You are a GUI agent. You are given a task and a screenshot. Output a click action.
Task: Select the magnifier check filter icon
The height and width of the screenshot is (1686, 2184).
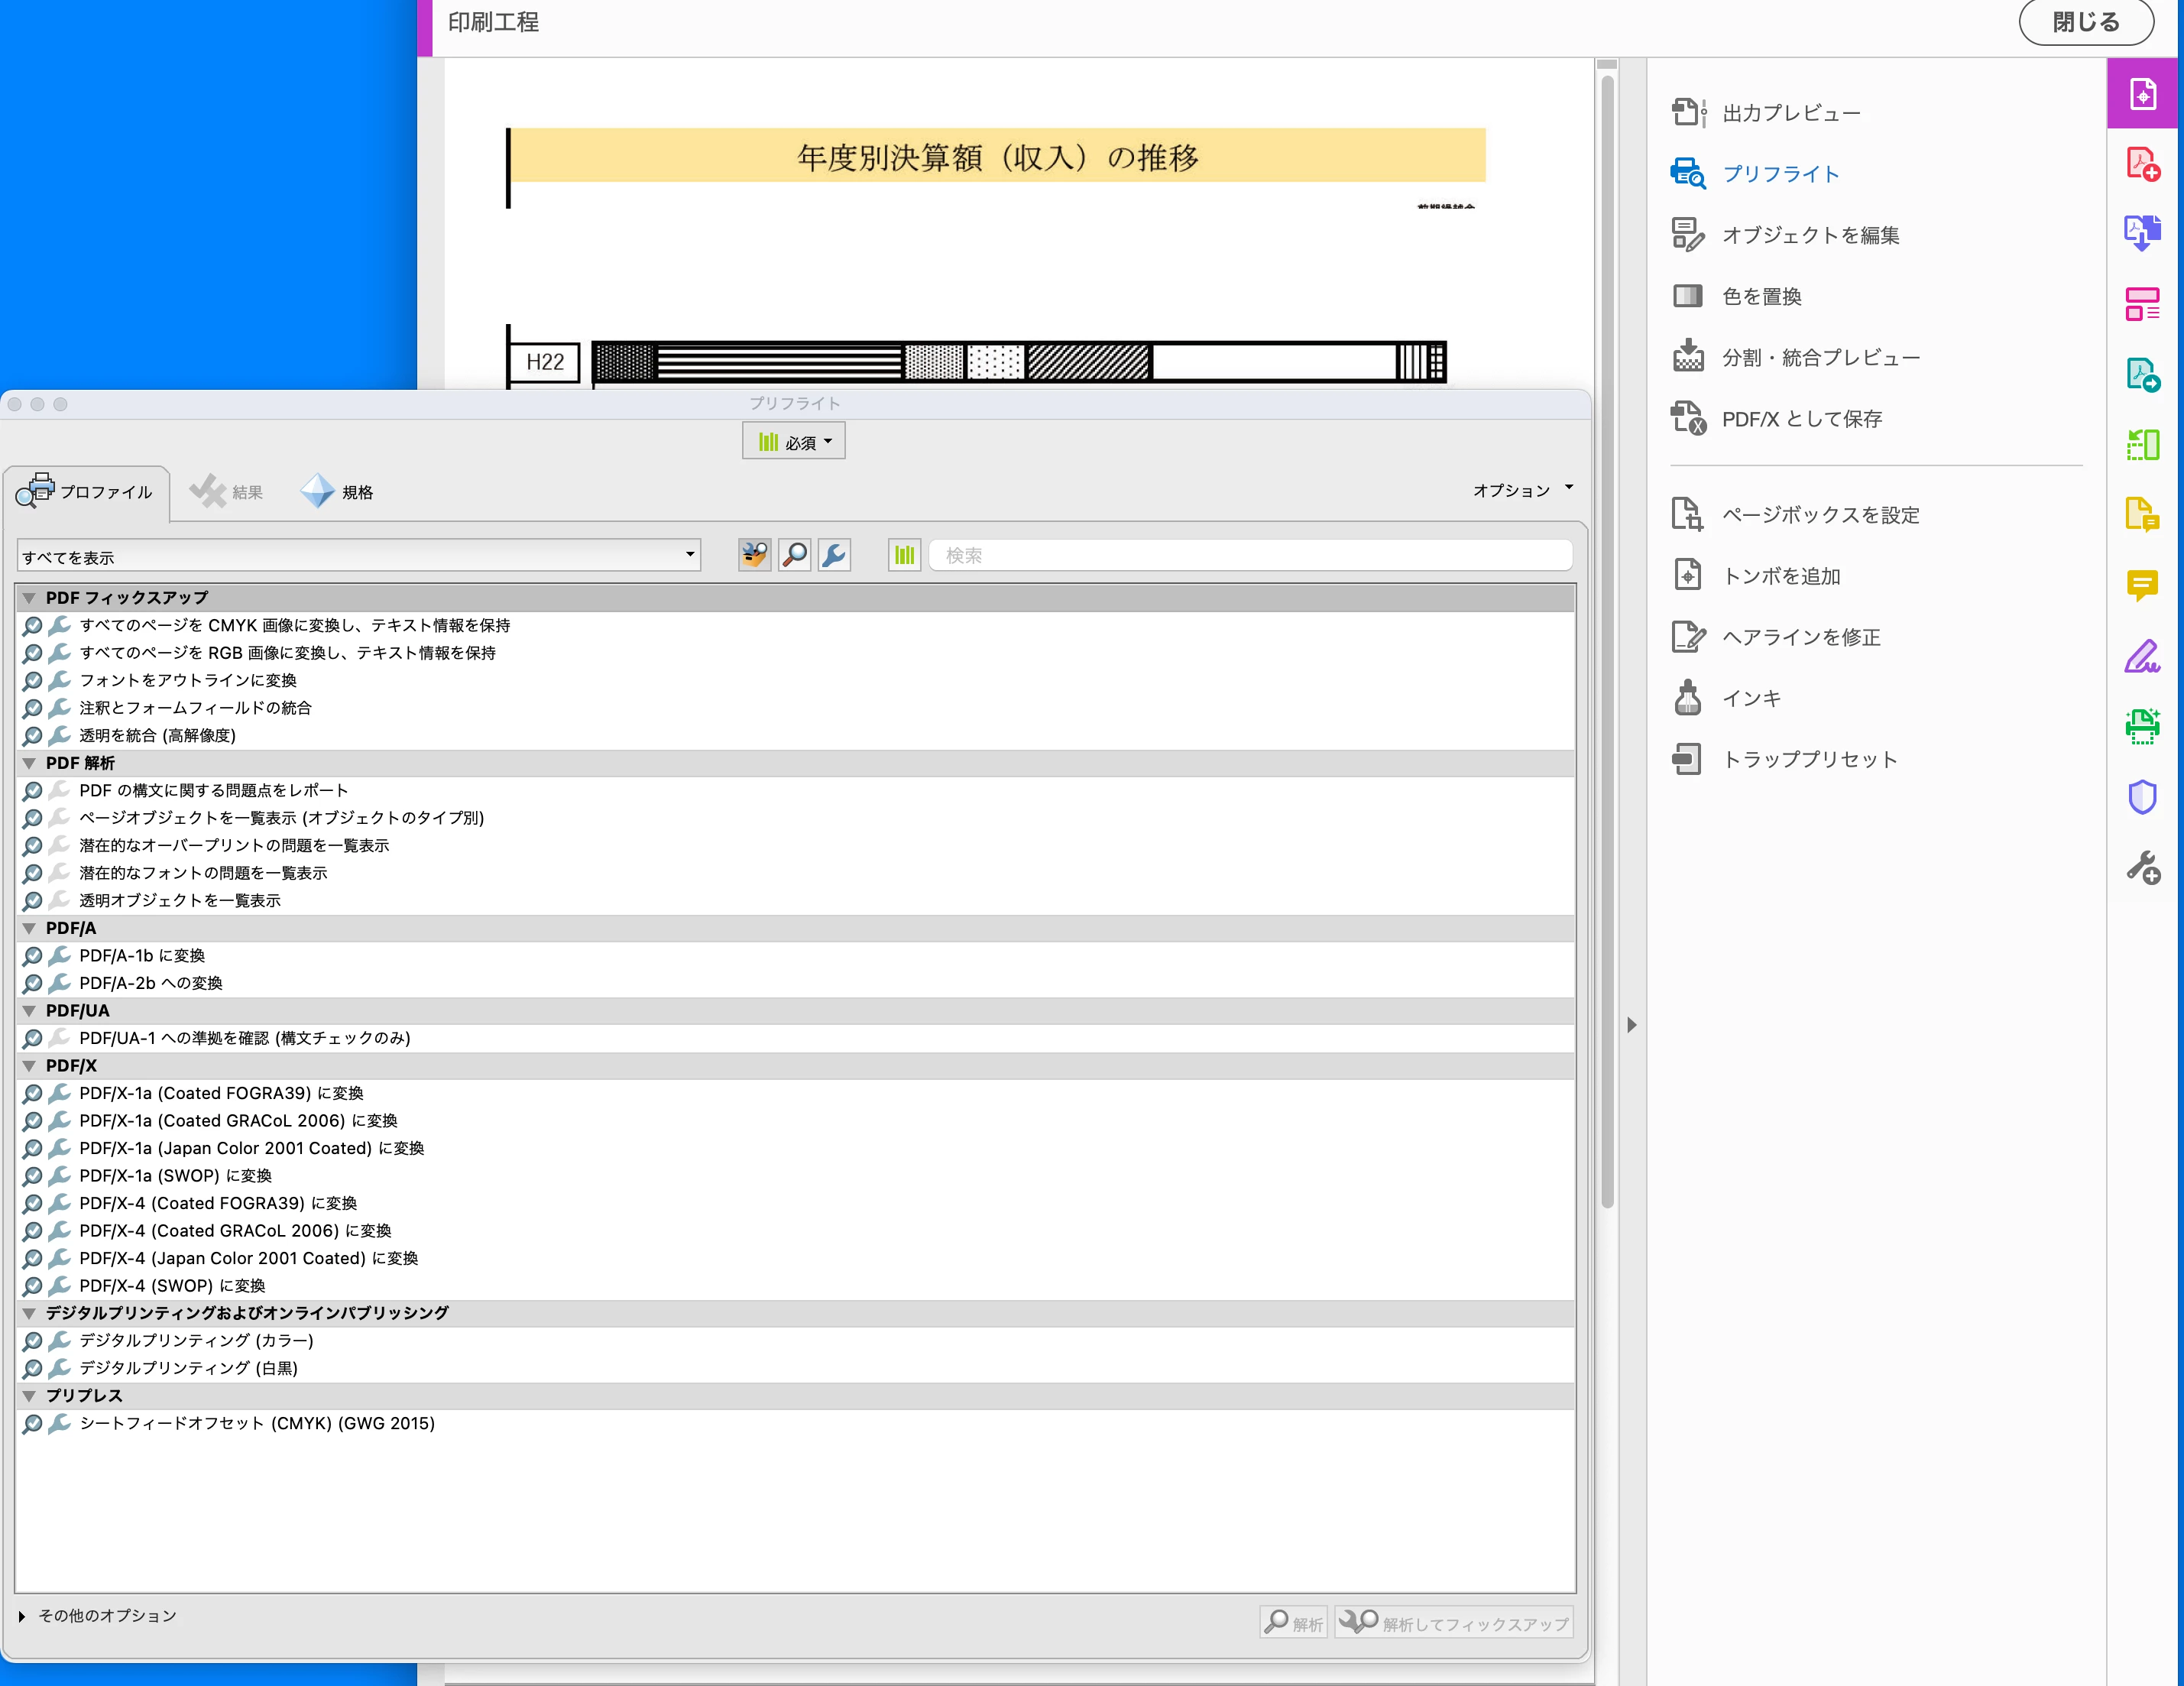(795, 555)
